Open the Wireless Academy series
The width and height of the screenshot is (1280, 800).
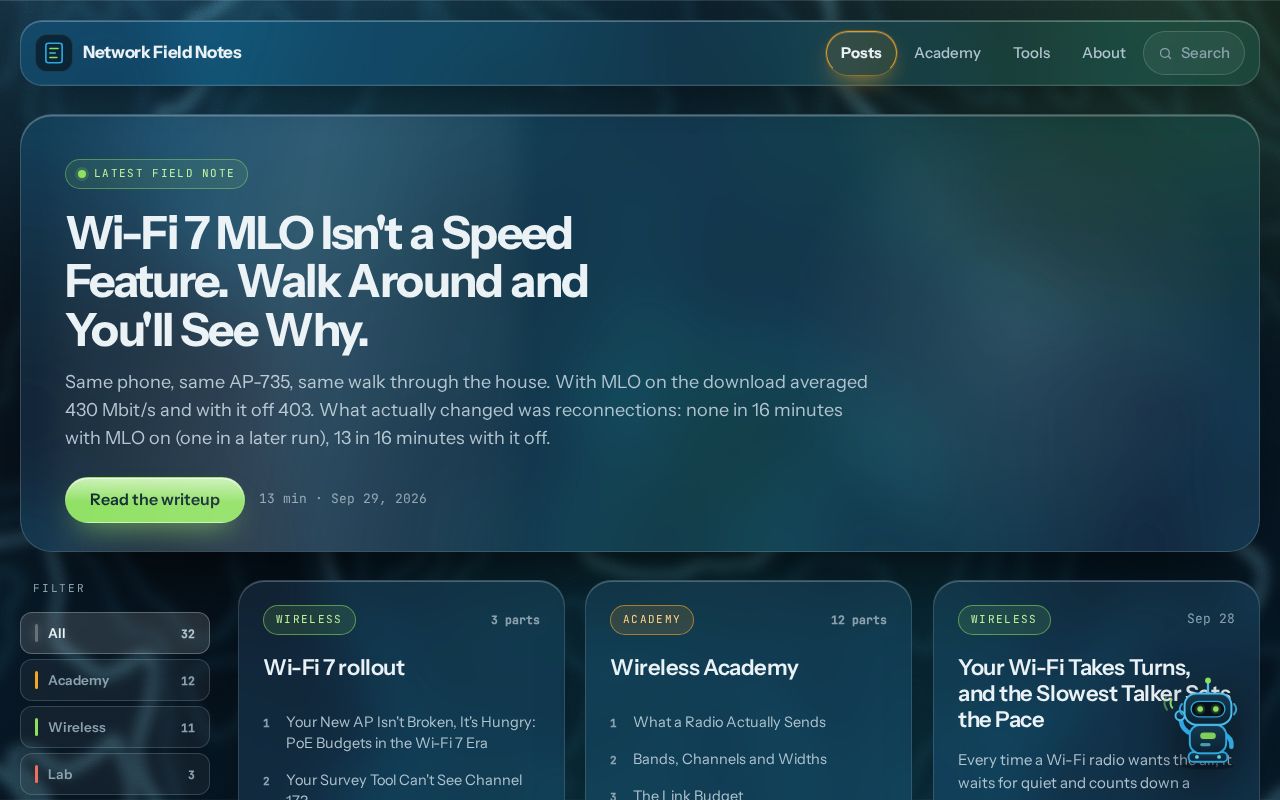pos(705,667)
